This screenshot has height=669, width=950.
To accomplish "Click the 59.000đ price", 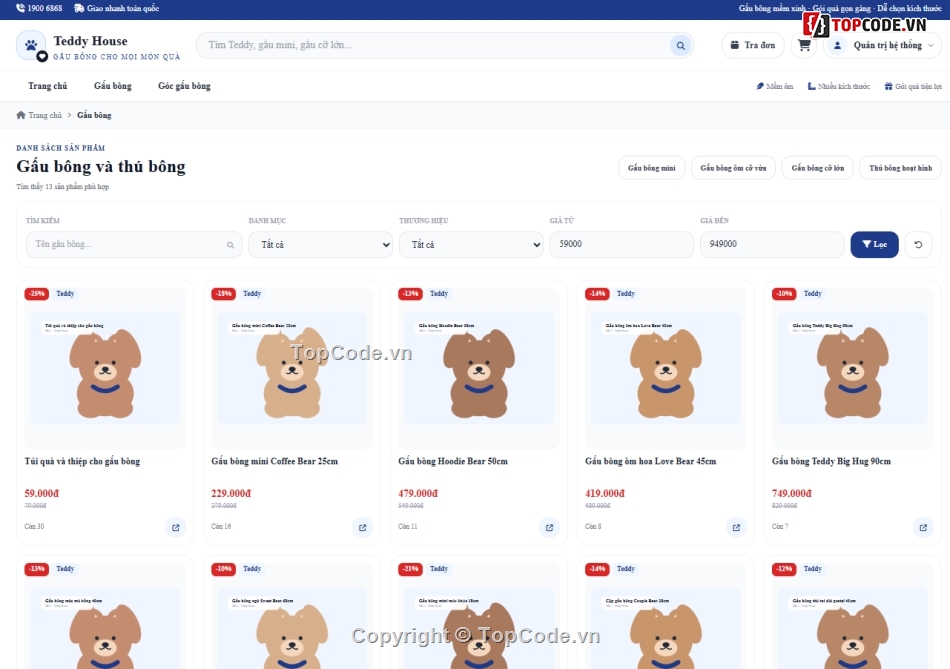I will coord(41,493).
